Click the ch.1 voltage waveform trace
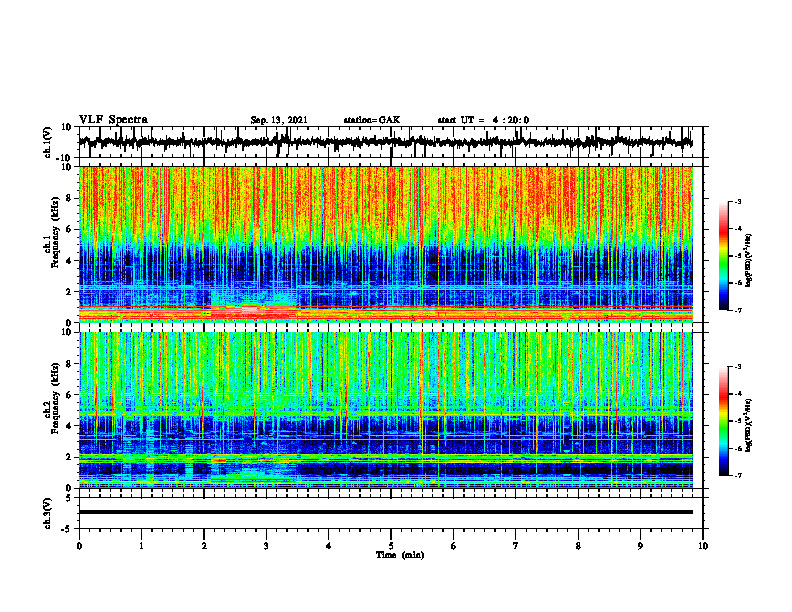792x612 pixels. click(x=385, y=142)
